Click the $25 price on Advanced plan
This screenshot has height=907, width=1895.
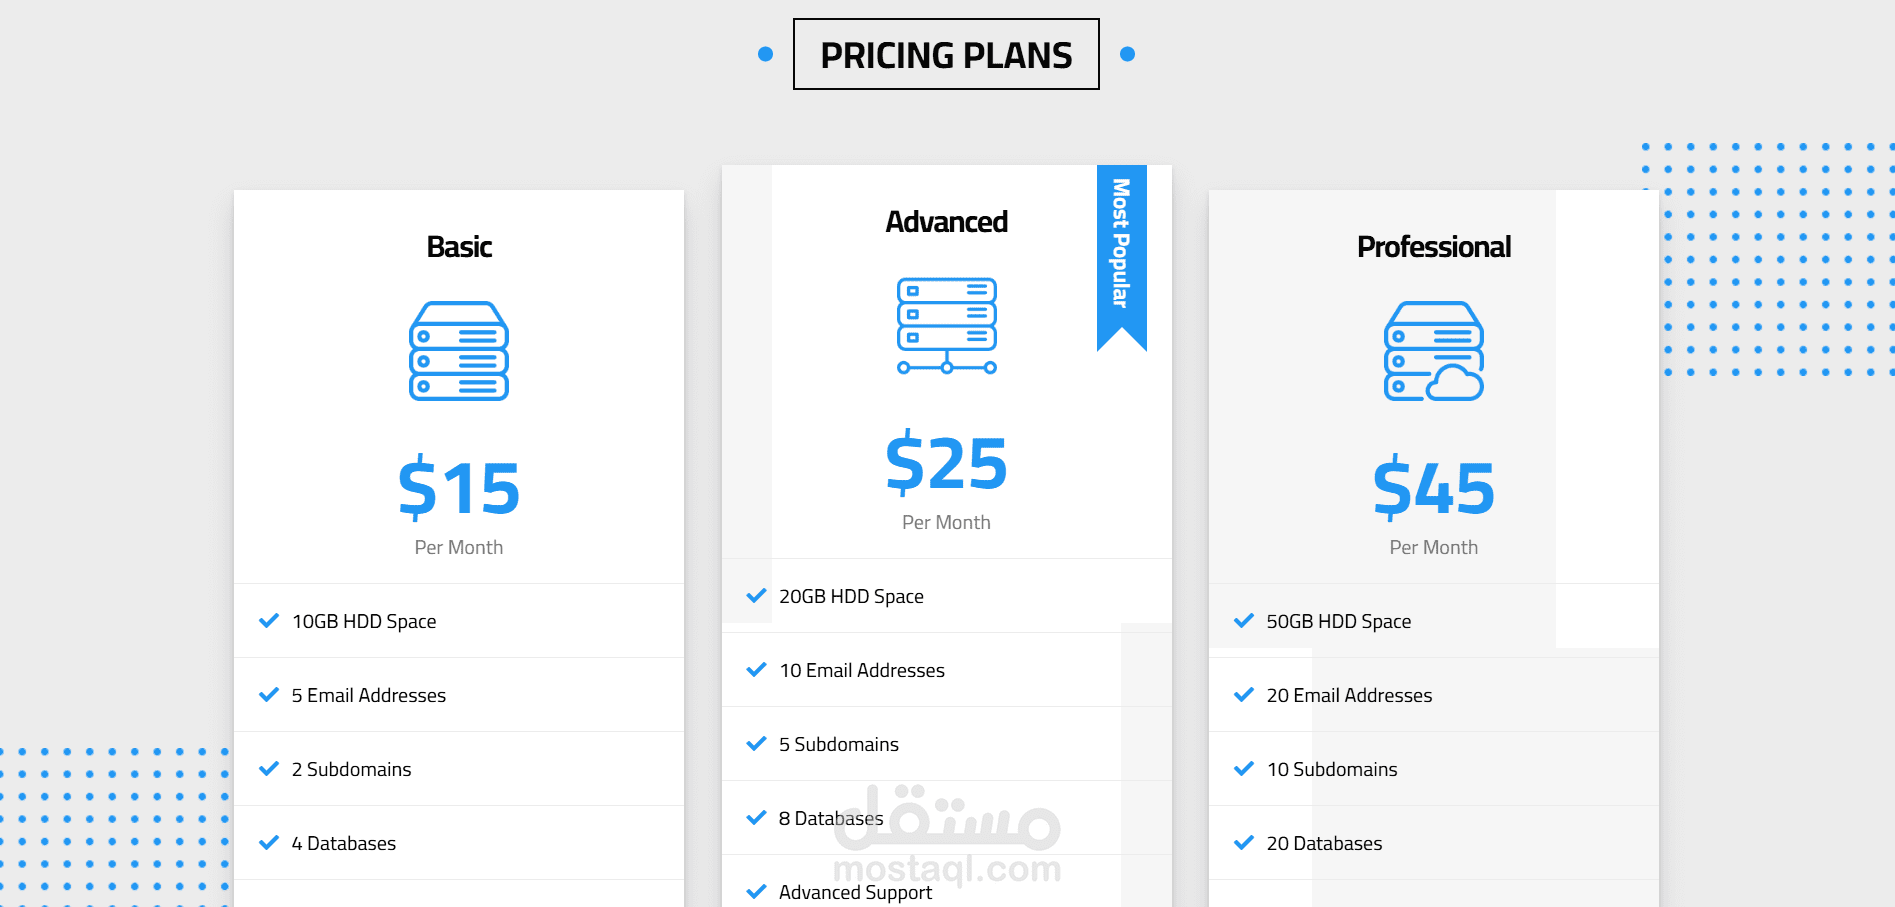(946, 463)
